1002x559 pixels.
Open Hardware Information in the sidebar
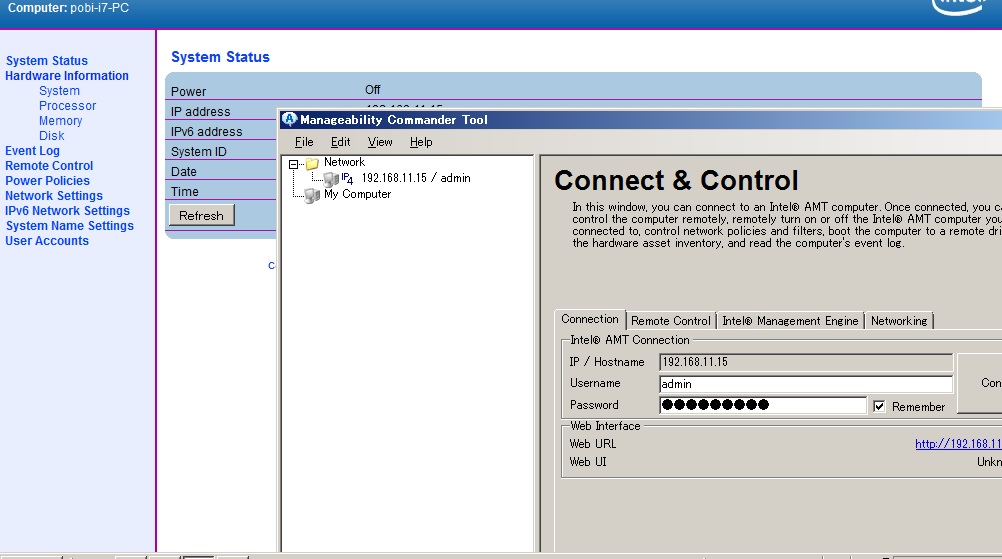(x=66, y=75)
